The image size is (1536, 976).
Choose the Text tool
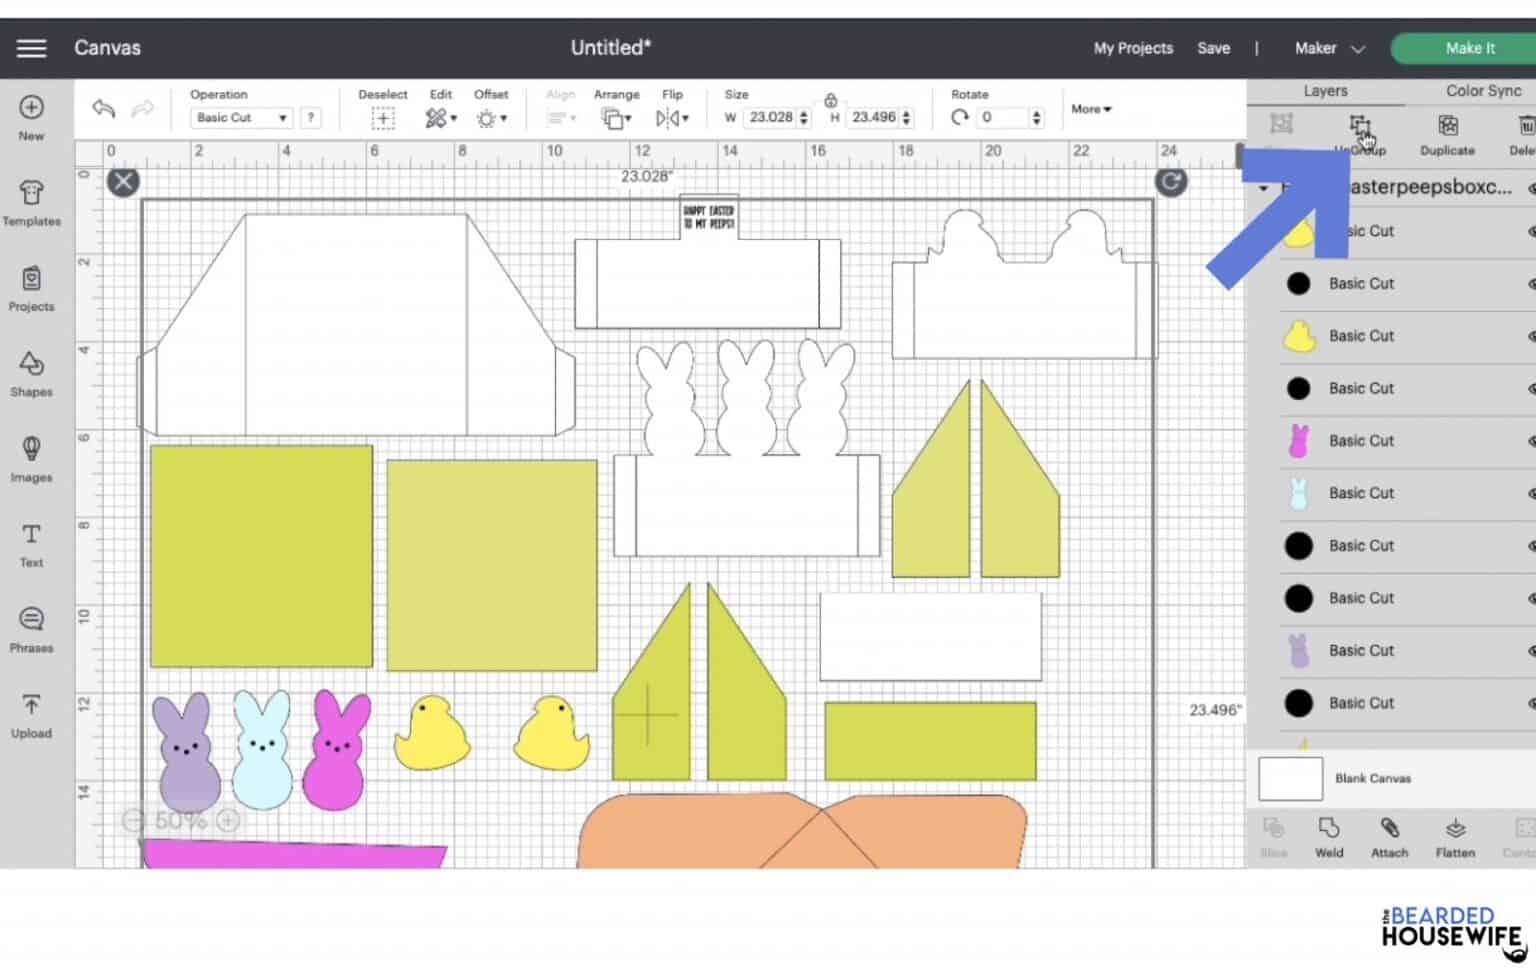coord(31,545)
